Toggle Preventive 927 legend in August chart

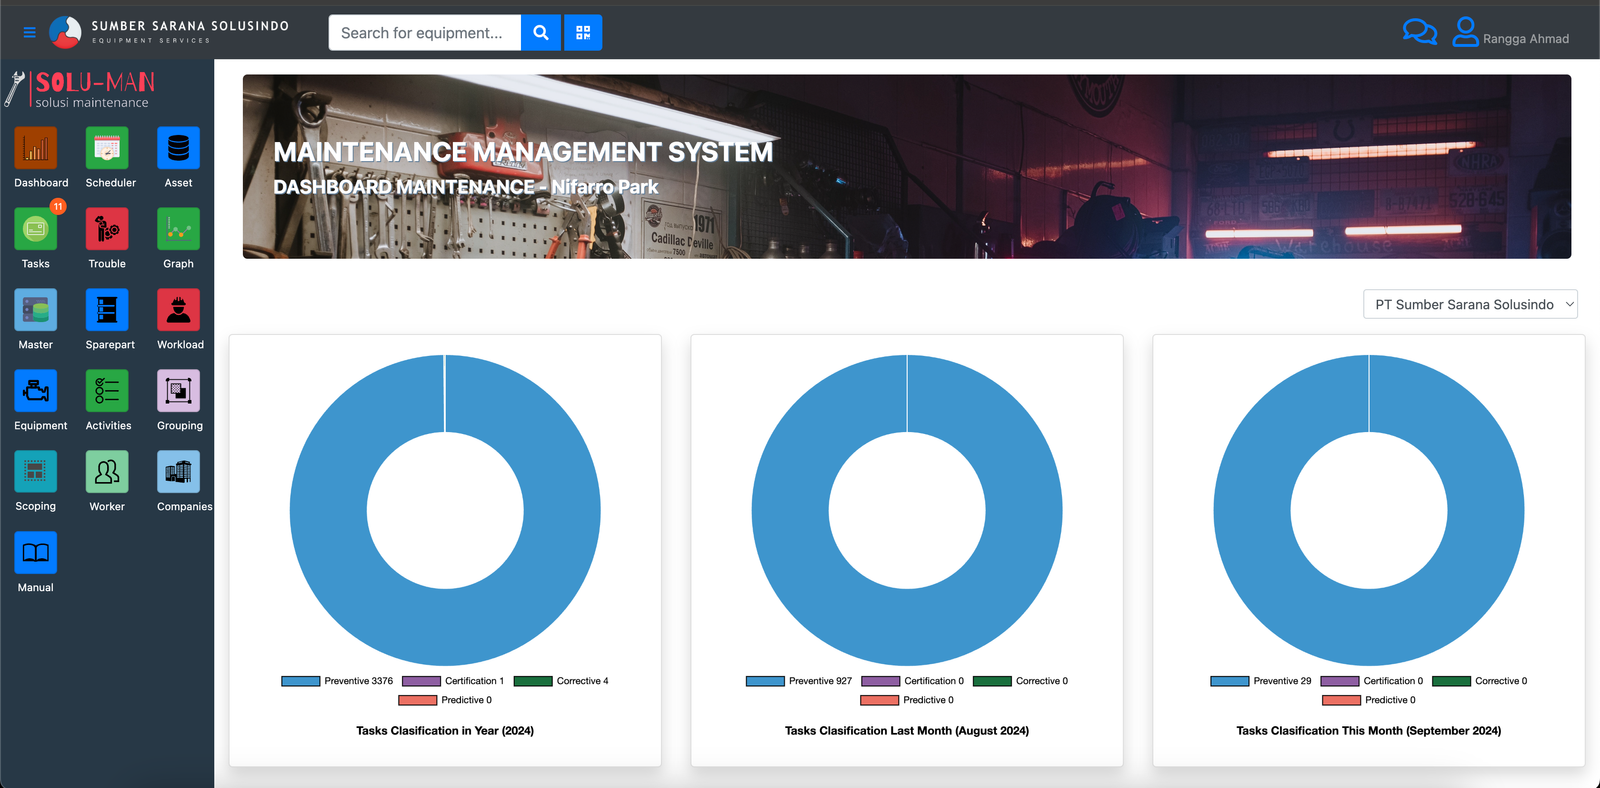pos(799,681)
